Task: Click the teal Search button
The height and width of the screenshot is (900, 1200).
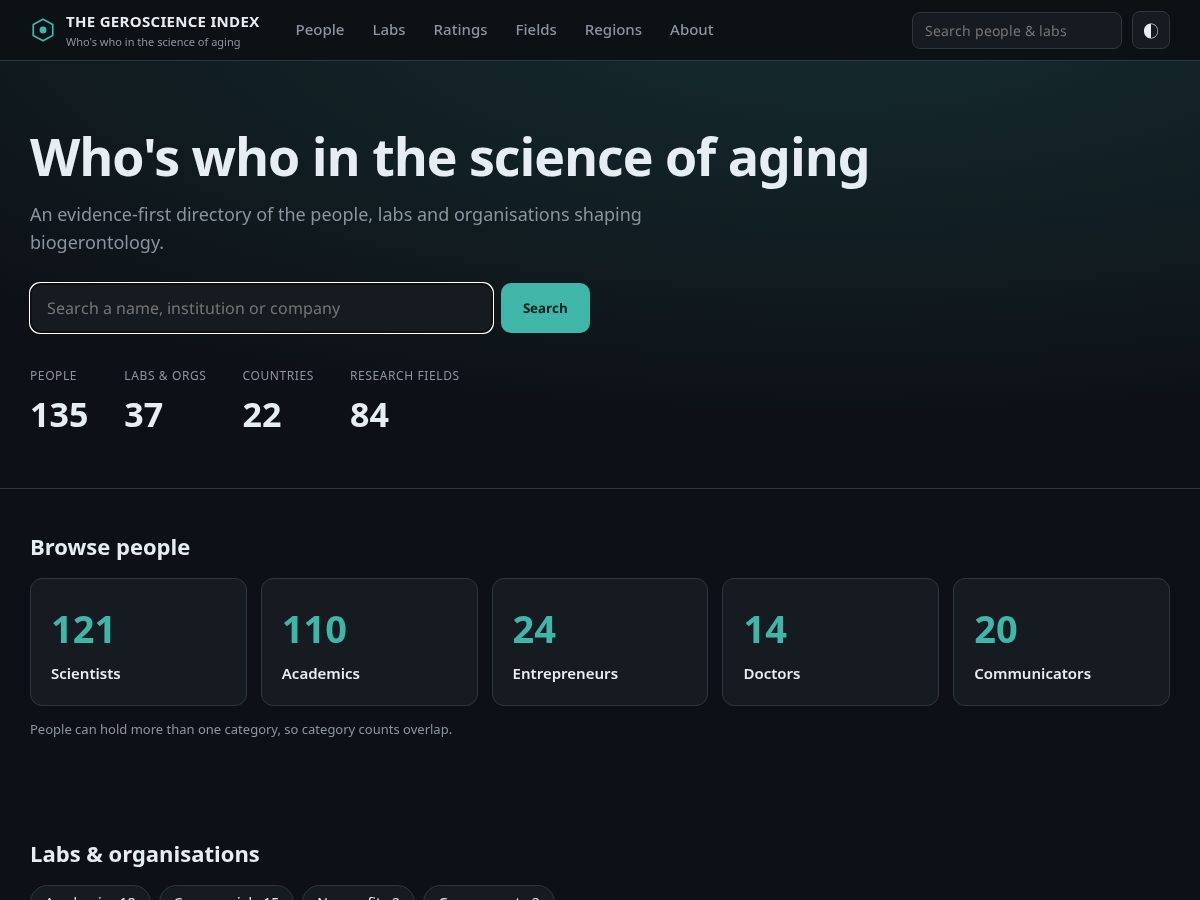Action: pos(545,308)
